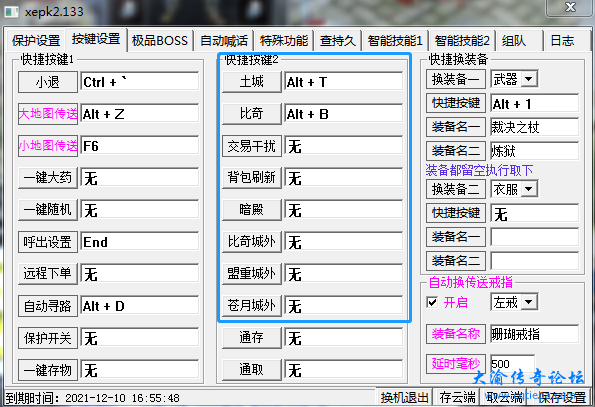Select the 按键设置 tab

click(x=96, y=39)
